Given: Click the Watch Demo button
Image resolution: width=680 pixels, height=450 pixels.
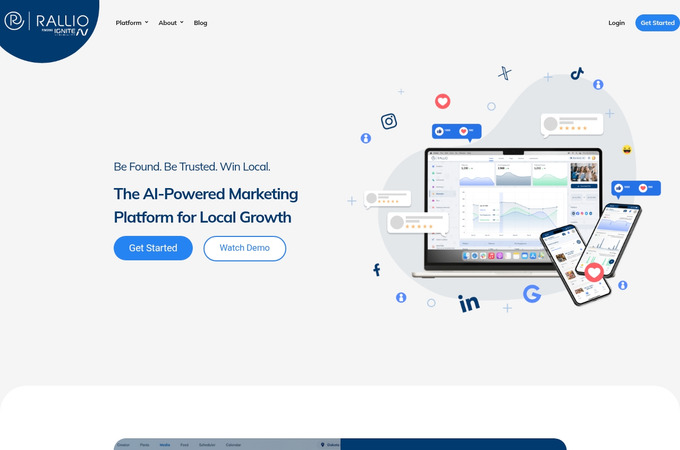Looking at the screenshot, I should [245, 248].
